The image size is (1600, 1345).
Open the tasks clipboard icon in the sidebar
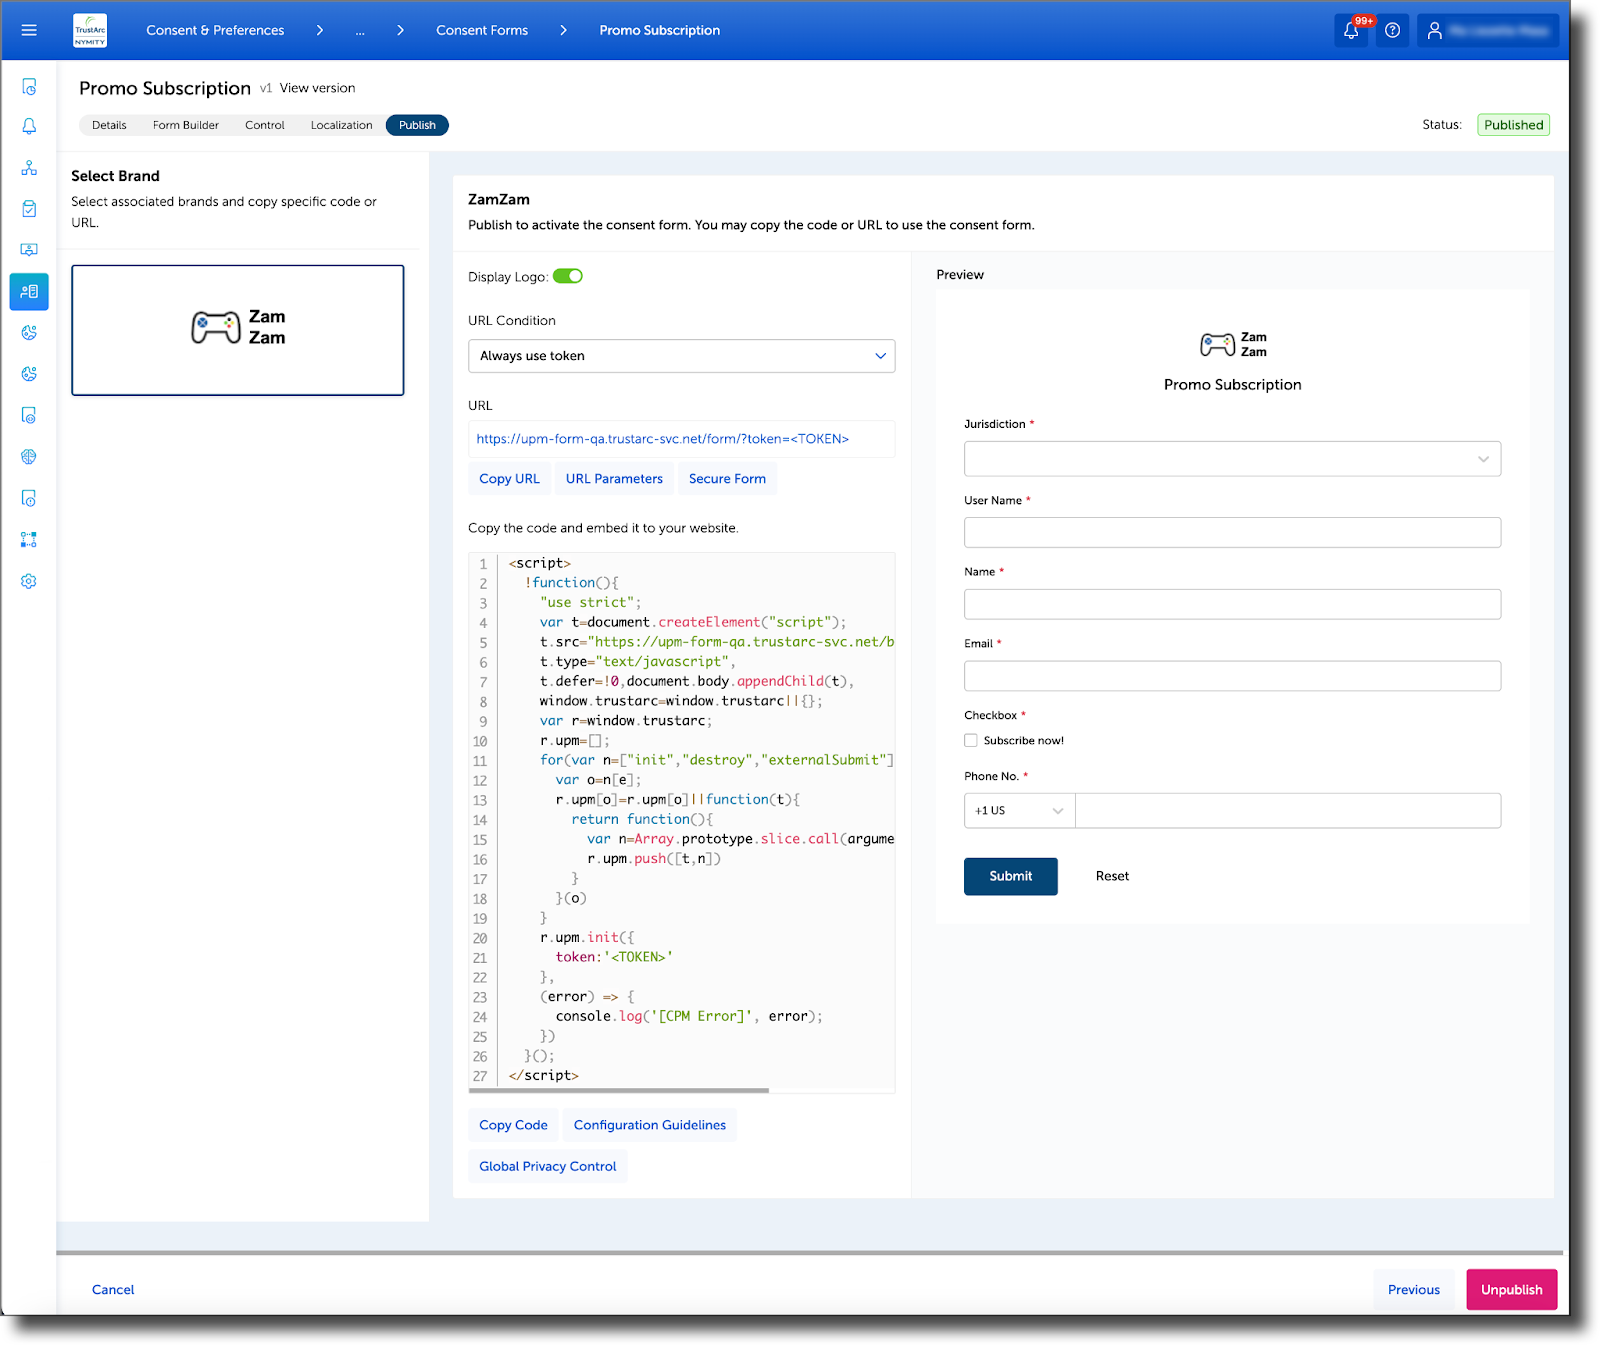(x=29, y=209)
